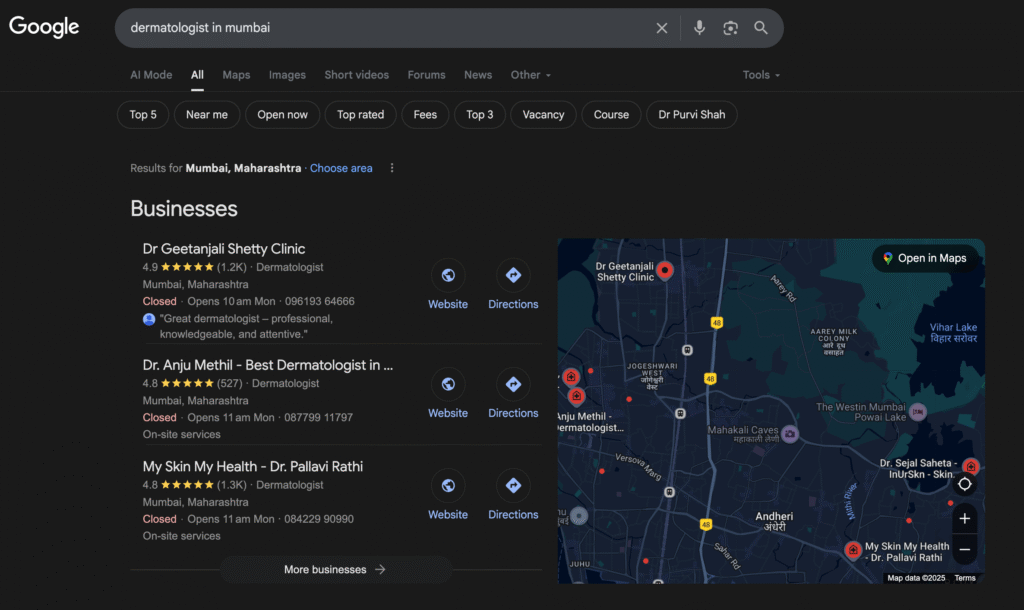Click the search input field
This screenshot has width=1024, height=610.
(385, 28)
